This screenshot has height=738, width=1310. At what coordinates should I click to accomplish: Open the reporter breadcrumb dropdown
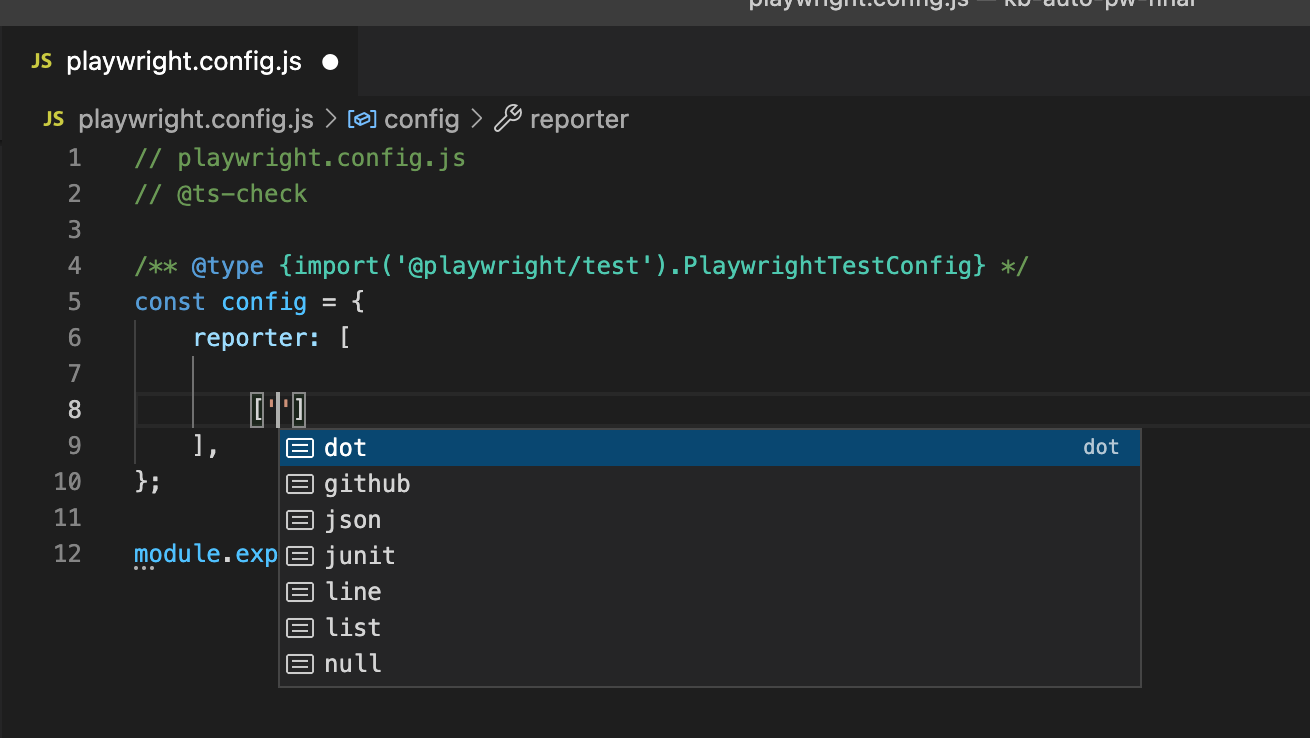(x=579, y=119)
